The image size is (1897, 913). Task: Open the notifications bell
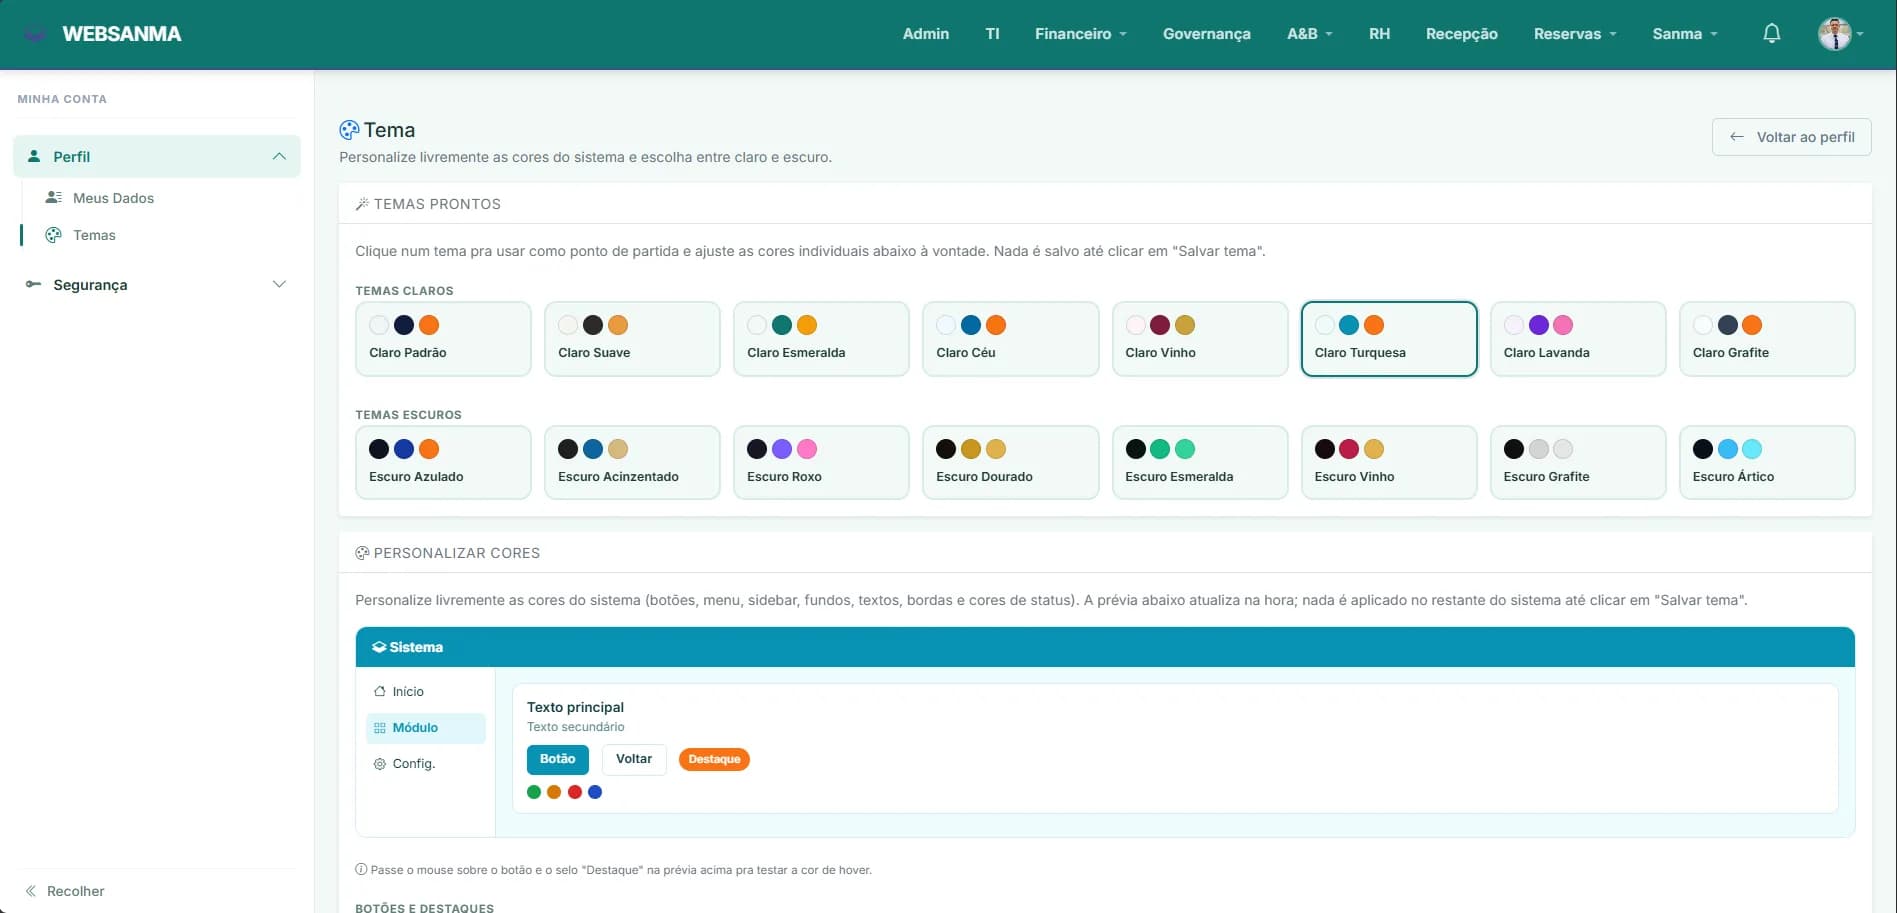pos(1771,34)
